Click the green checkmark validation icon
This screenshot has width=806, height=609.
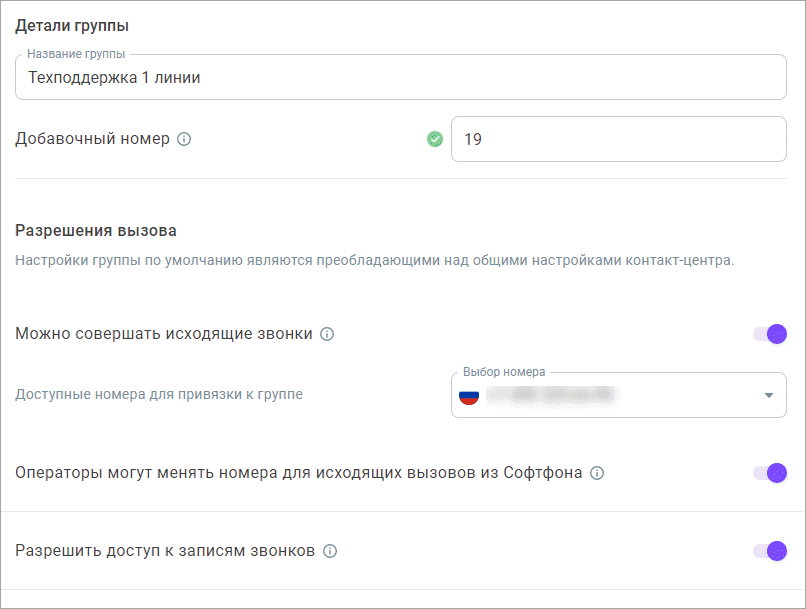435,139
